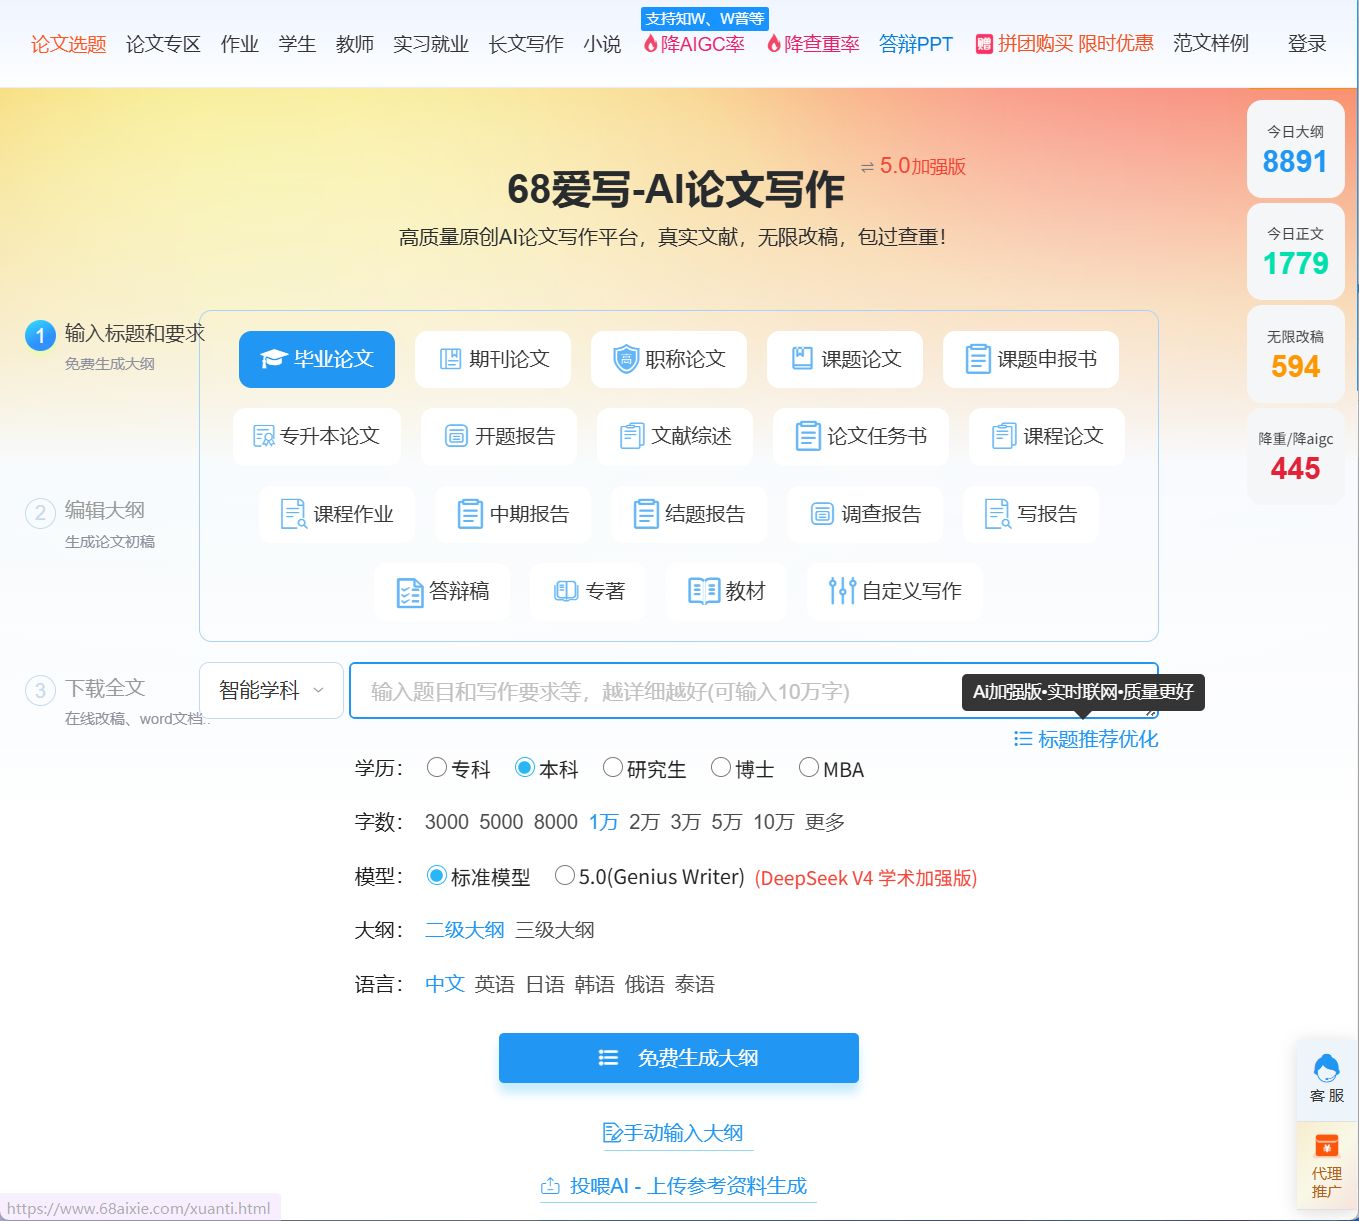Open 范文样例 in the top navigation

coord(1211,44)
